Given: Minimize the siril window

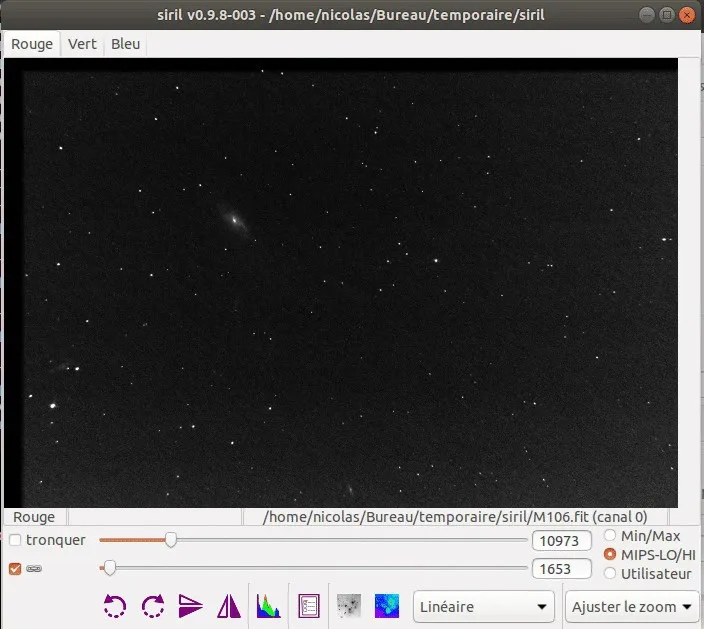Looking at the screenshot, I should click(x=647, y=15).
